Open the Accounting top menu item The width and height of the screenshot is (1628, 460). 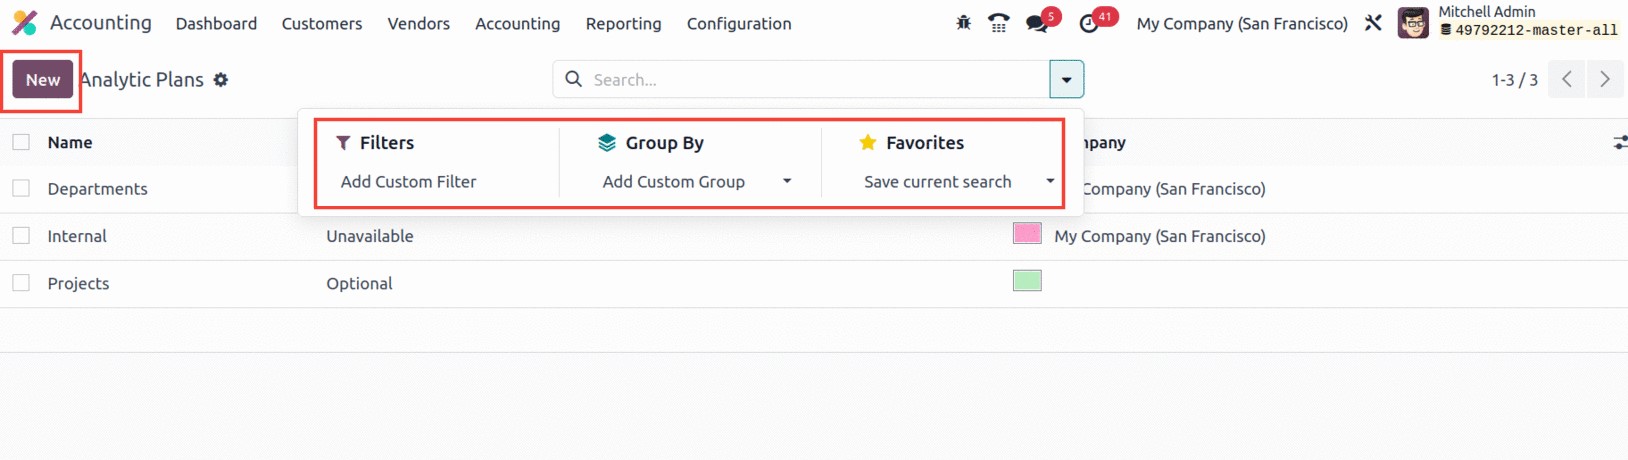coord(517,23)
